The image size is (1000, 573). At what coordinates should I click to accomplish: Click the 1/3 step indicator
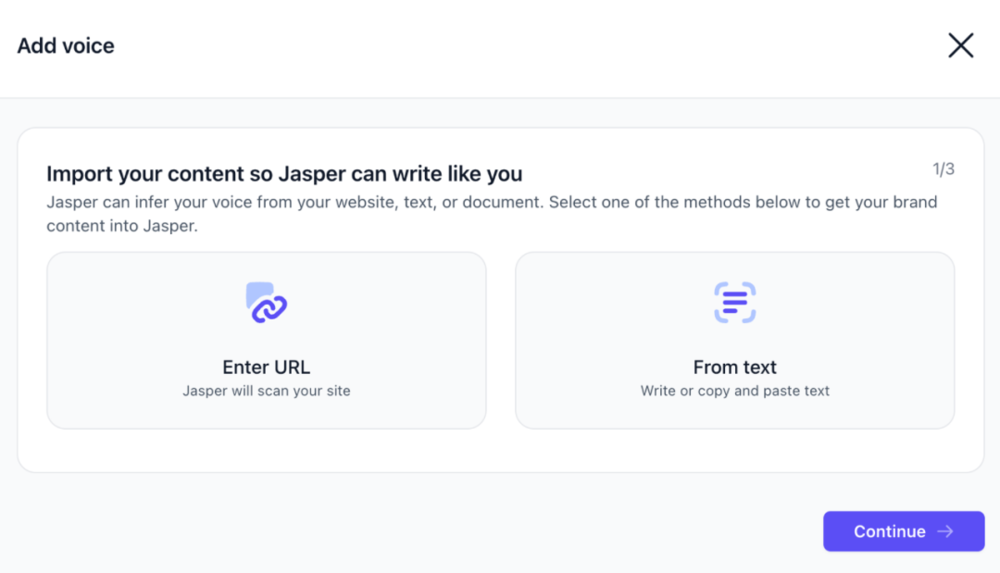(943, 169)
